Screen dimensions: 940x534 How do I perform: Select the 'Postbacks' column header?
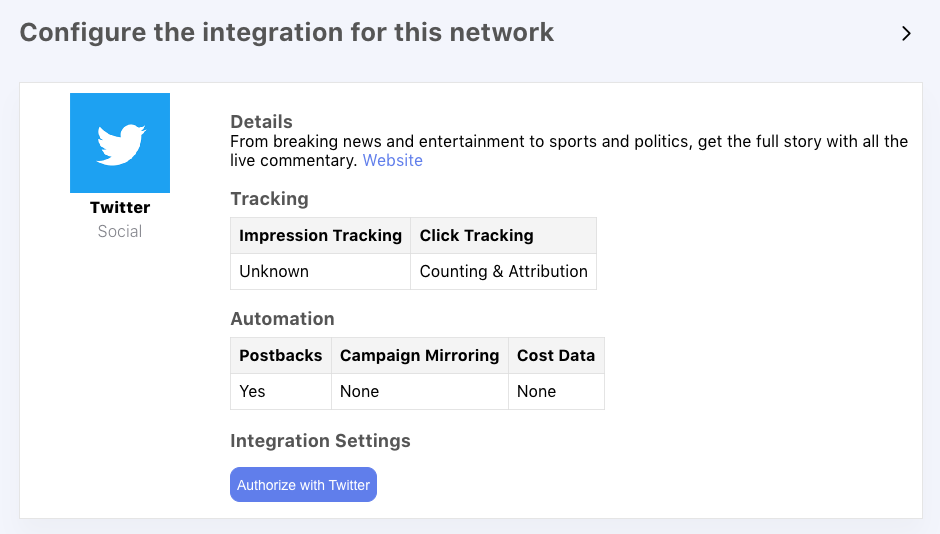[x=281, y=355]
